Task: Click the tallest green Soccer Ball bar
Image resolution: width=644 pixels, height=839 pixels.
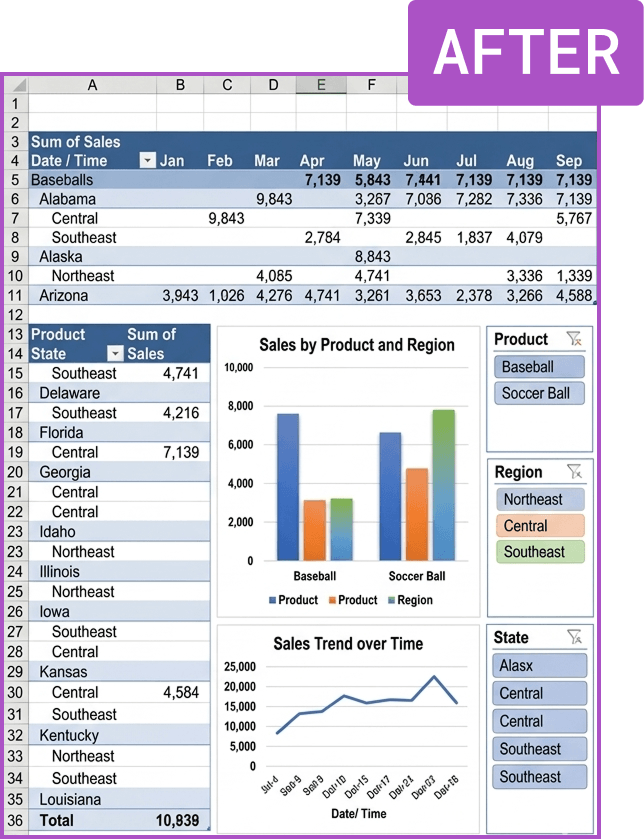Action: click(443, 485)
